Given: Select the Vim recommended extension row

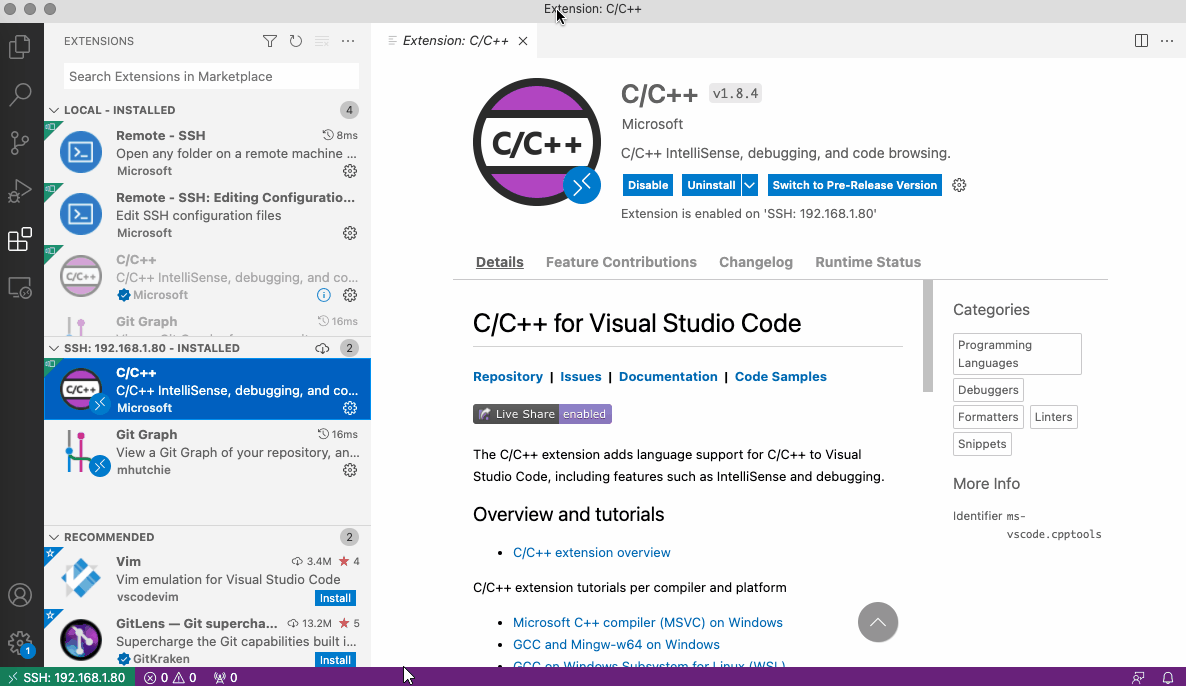Looking at the screenshot, I should 207,579.
